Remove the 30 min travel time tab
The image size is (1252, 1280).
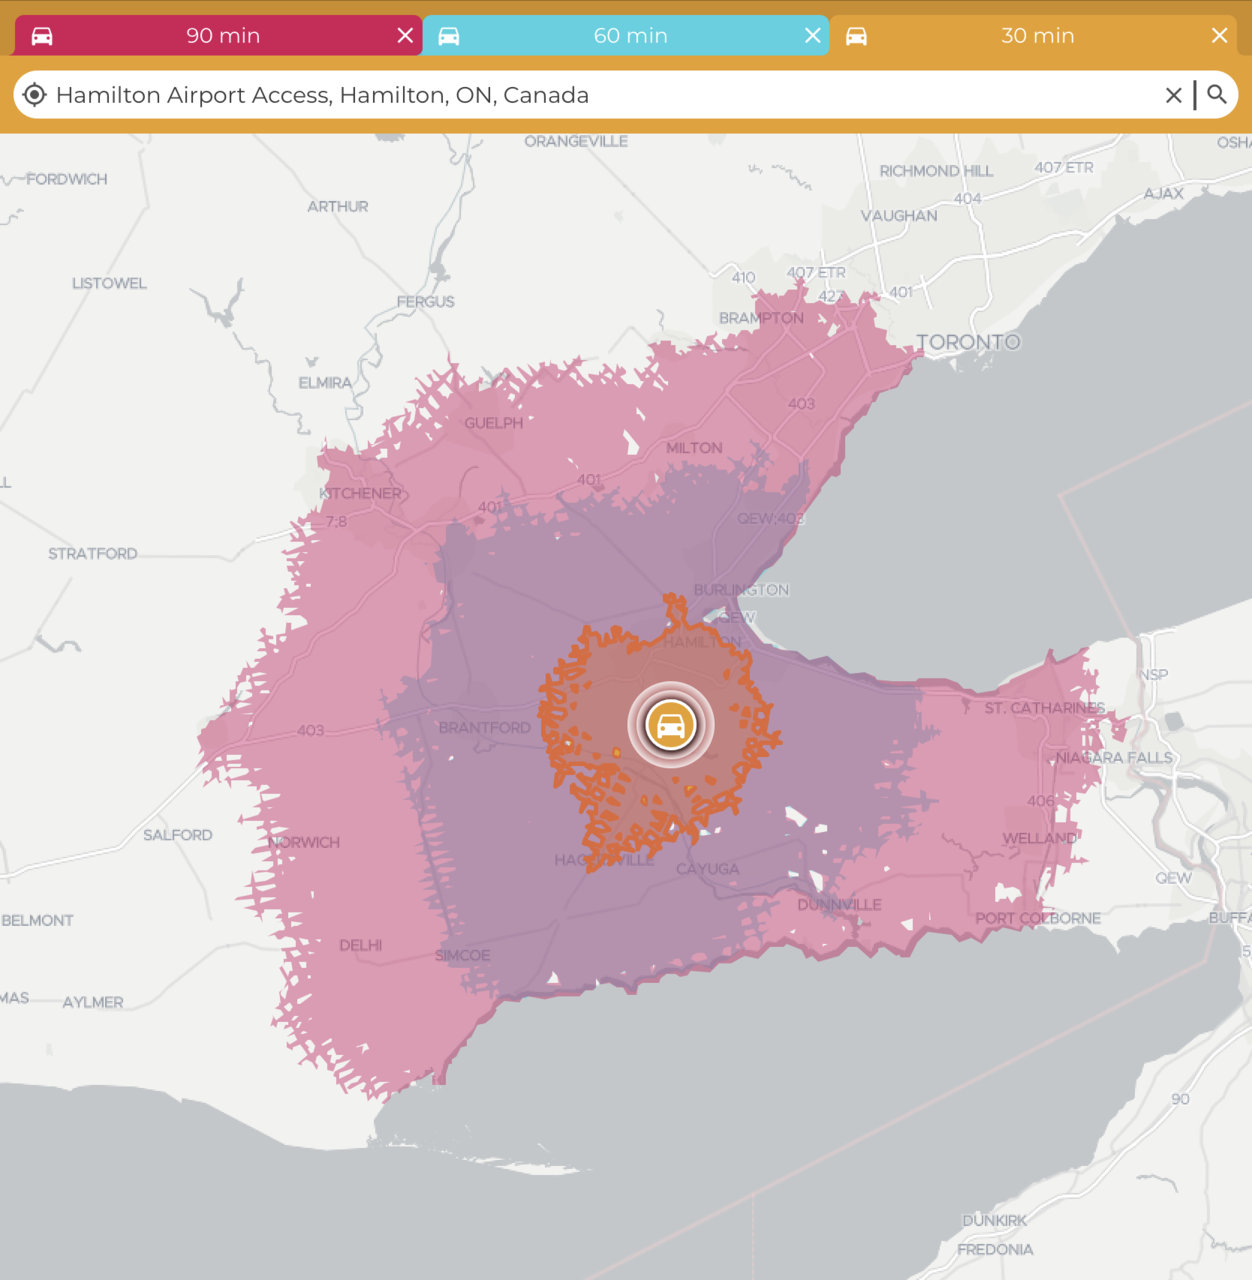point(1219,36)
